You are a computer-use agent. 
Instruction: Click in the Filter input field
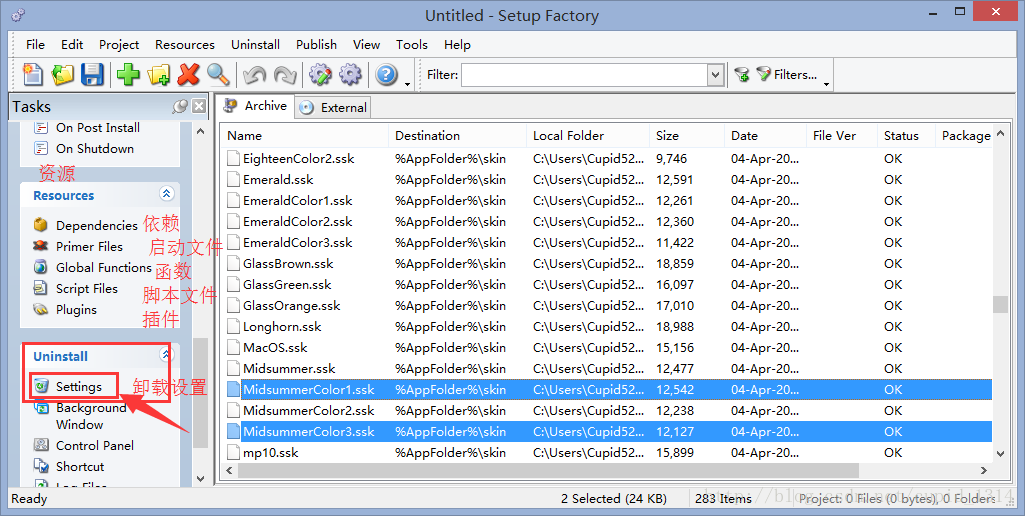click(584, 75)
